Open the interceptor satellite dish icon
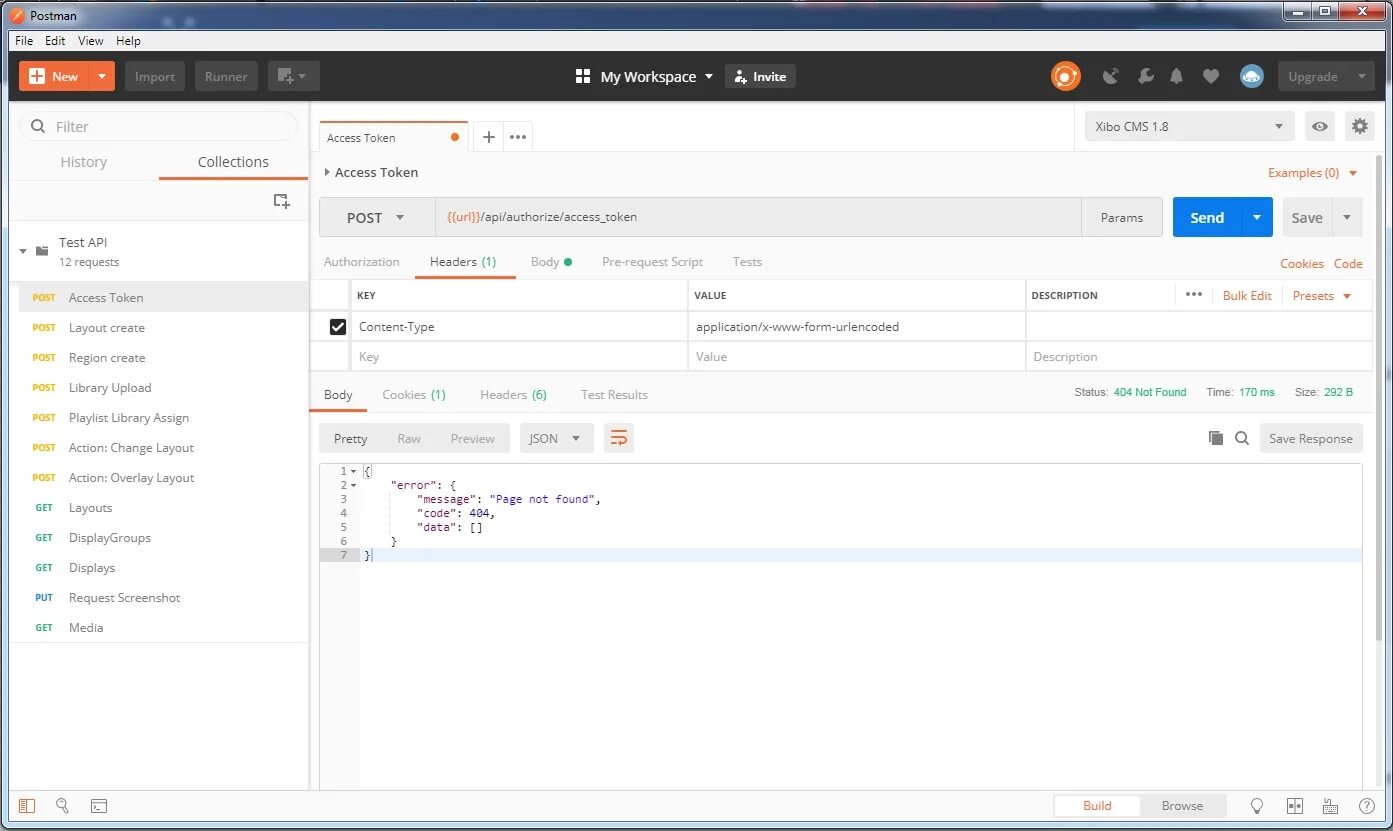The image size is (1393, 831). point(1111,76)
